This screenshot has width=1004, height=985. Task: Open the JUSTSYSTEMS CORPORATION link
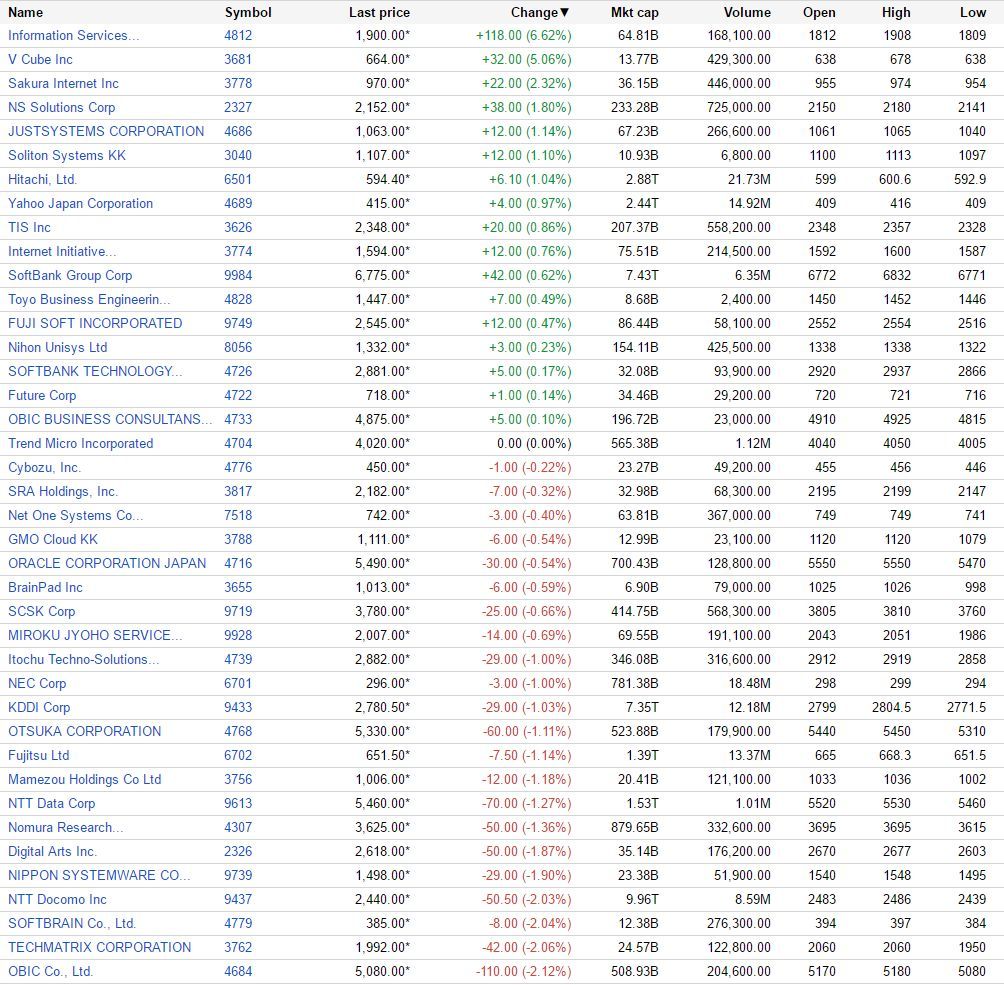pos(106,131)
